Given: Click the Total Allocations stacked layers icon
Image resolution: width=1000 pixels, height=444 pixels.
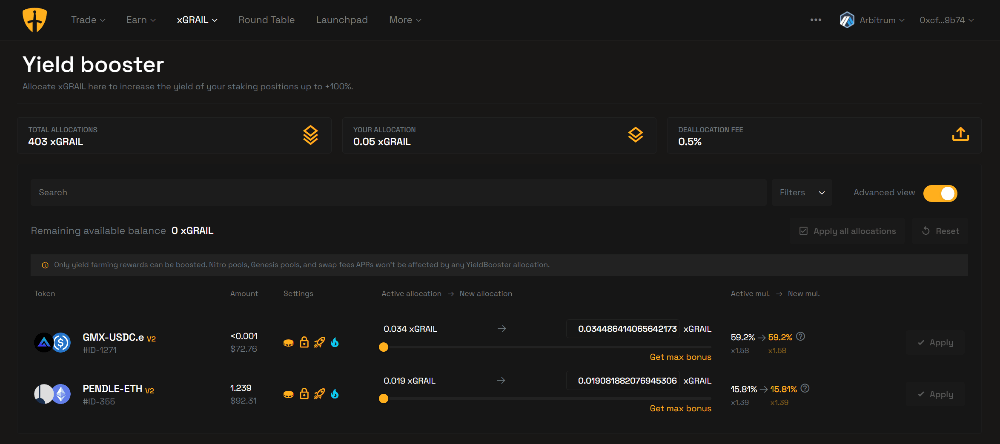Looking at the screenshot, I should [310, 135].
